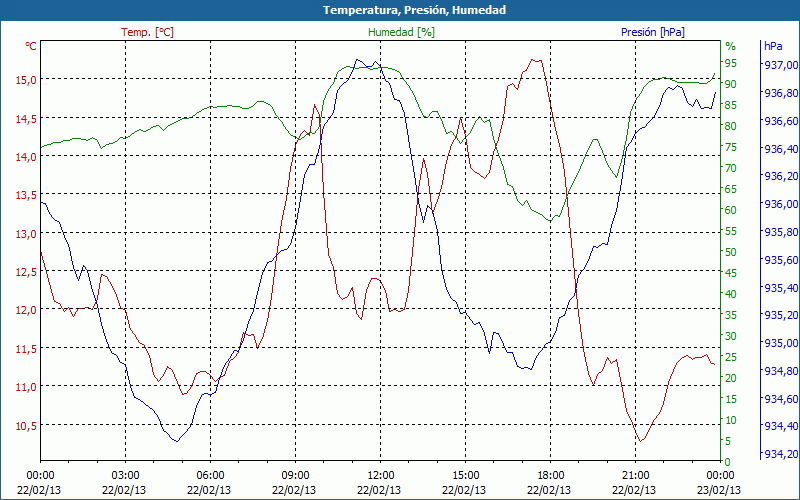This screenshot has width=800, height=500.
Task: Click the 934,60 pressure axis value
Action: click(781, 398)
